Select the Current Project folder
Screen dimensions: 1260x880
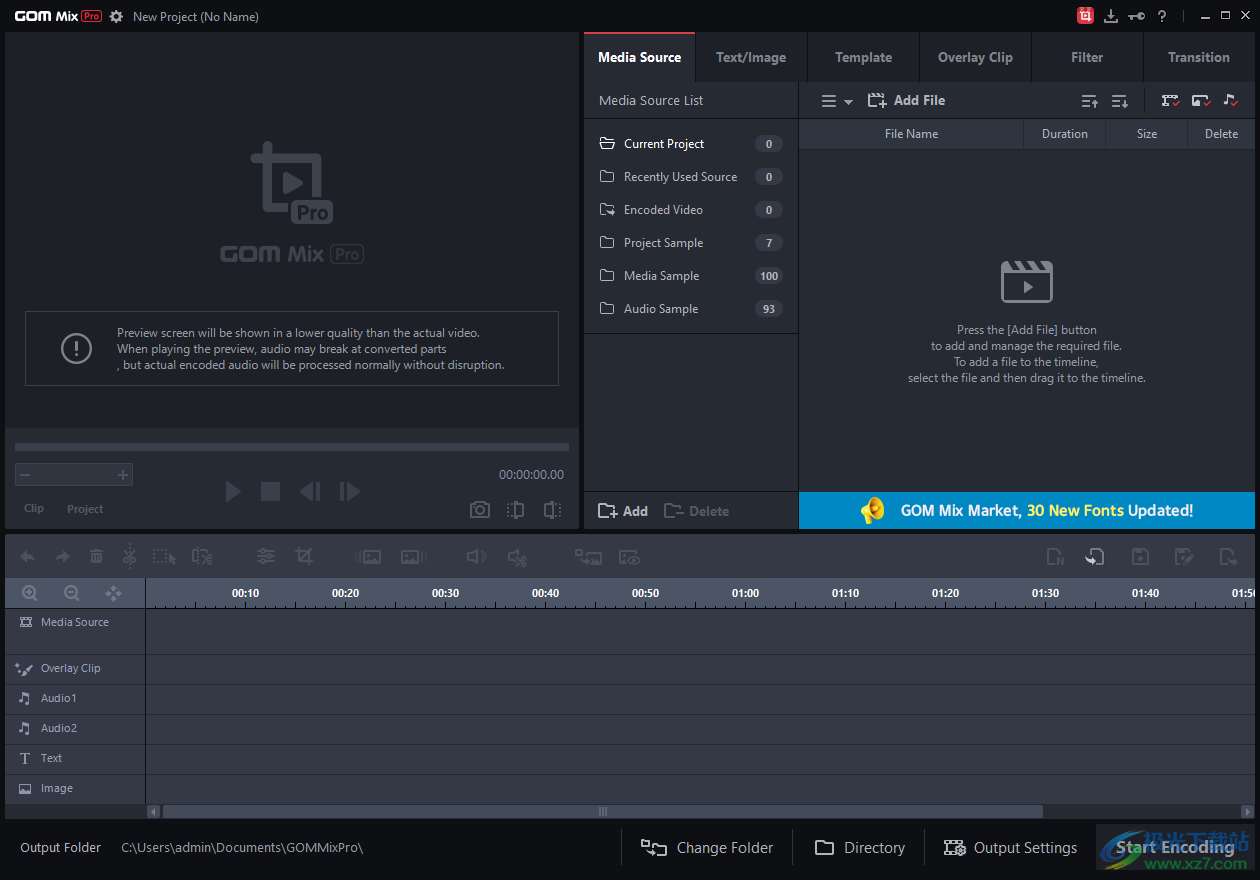click(x=691, y=144)
